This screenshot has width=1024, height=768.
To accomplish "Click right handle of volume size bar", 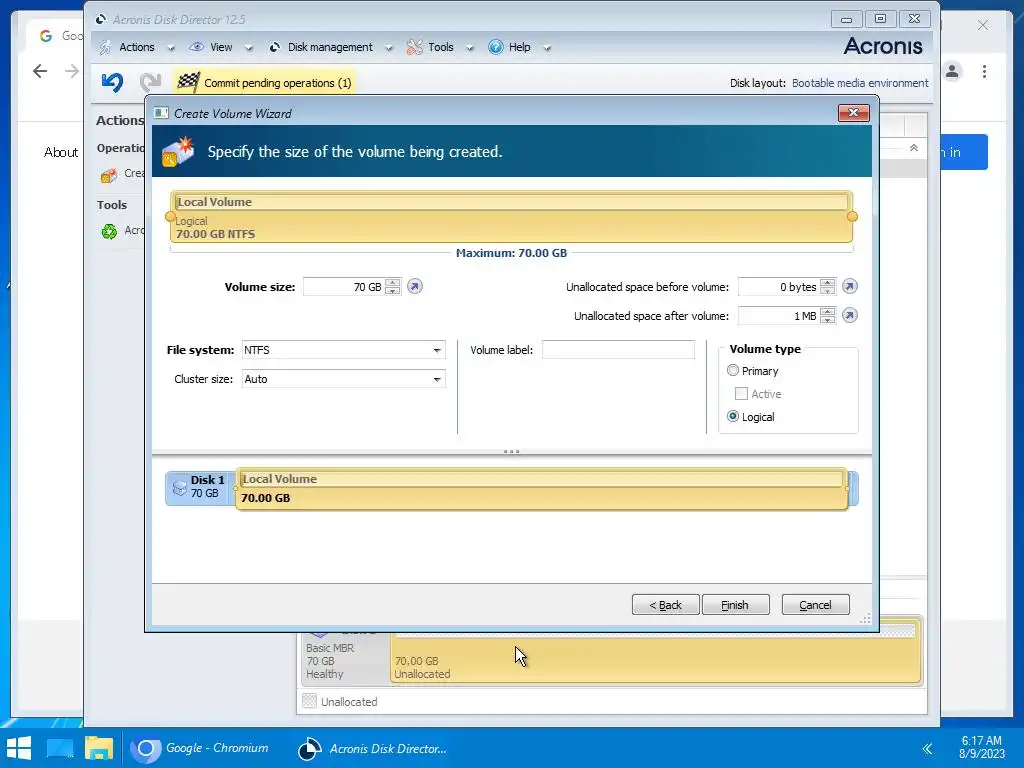I will click(x=852, y=216).
